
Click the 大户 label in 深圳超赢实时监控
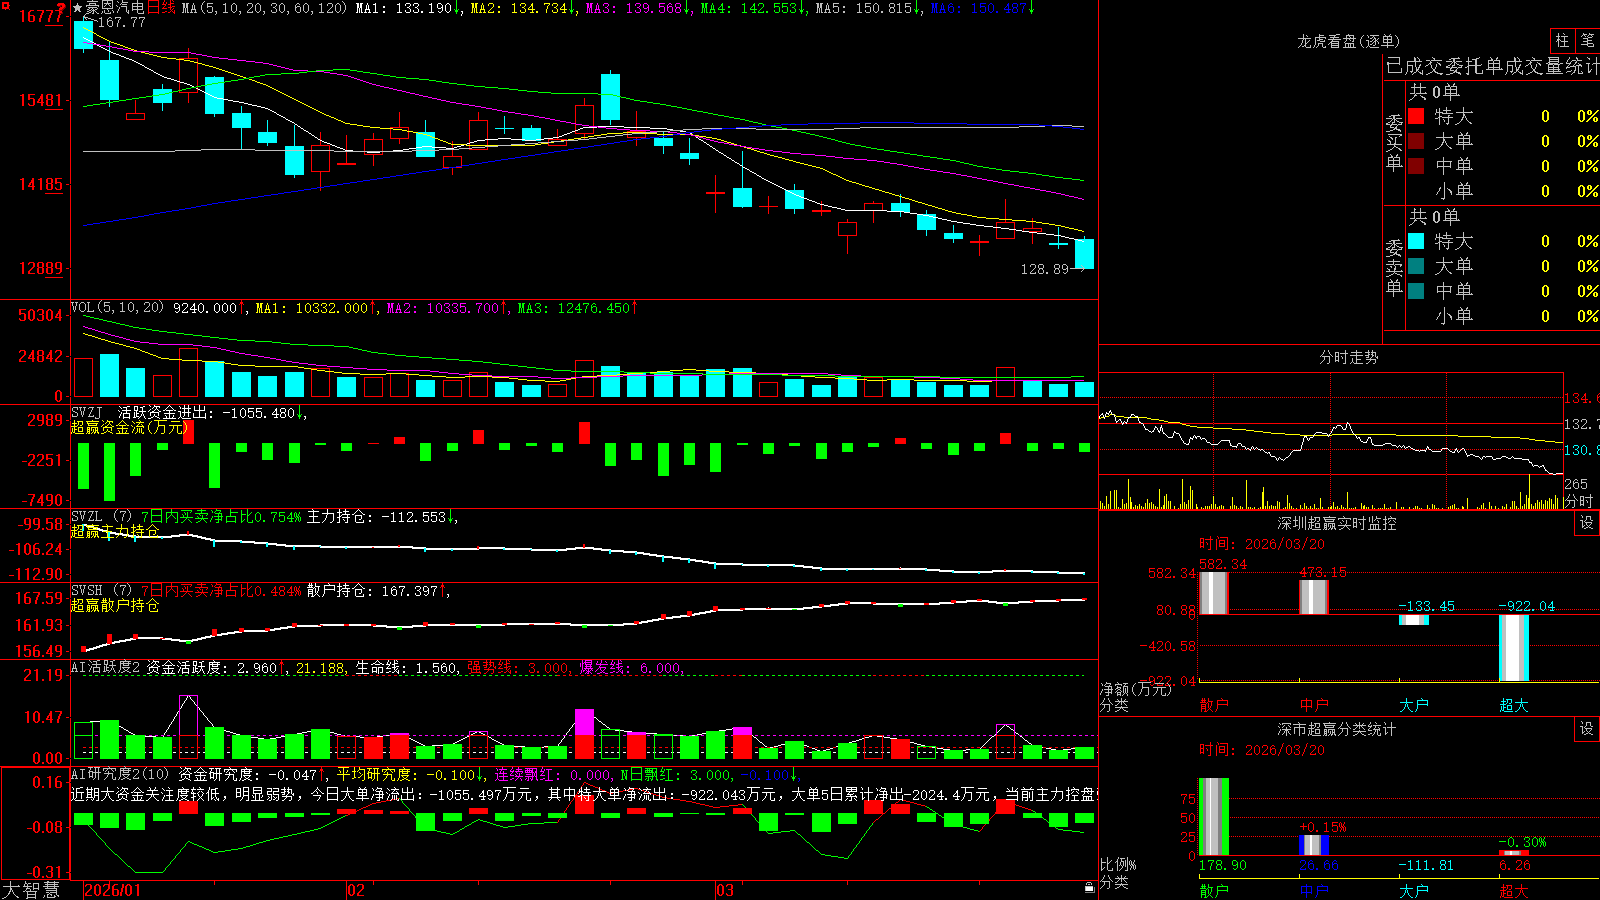1413,705
